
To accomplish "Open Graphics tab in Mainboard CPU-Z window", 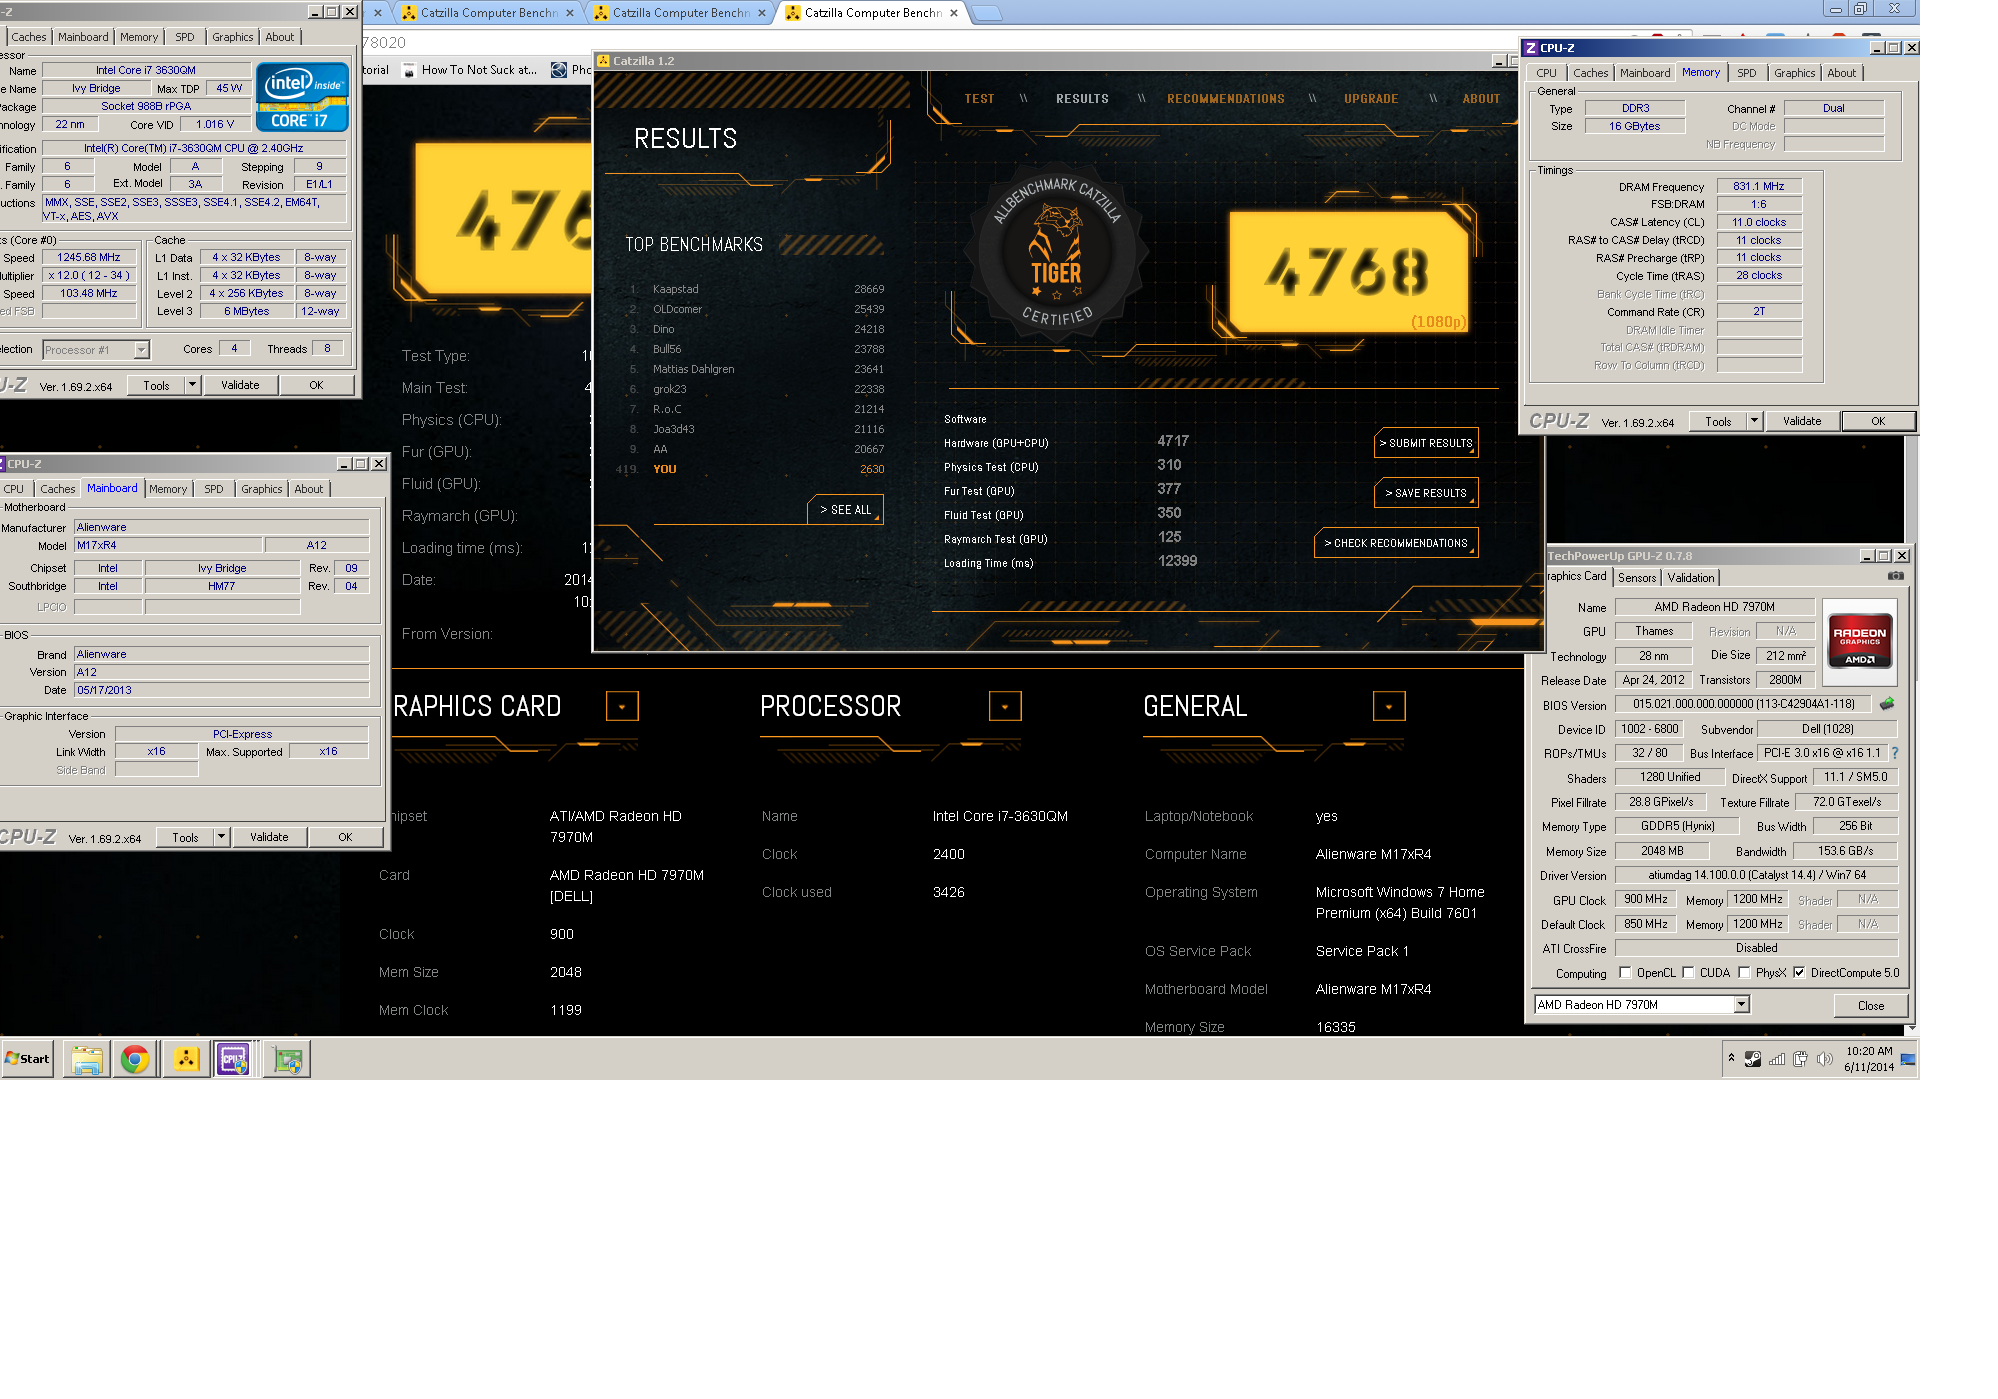I will pos(261,489).
